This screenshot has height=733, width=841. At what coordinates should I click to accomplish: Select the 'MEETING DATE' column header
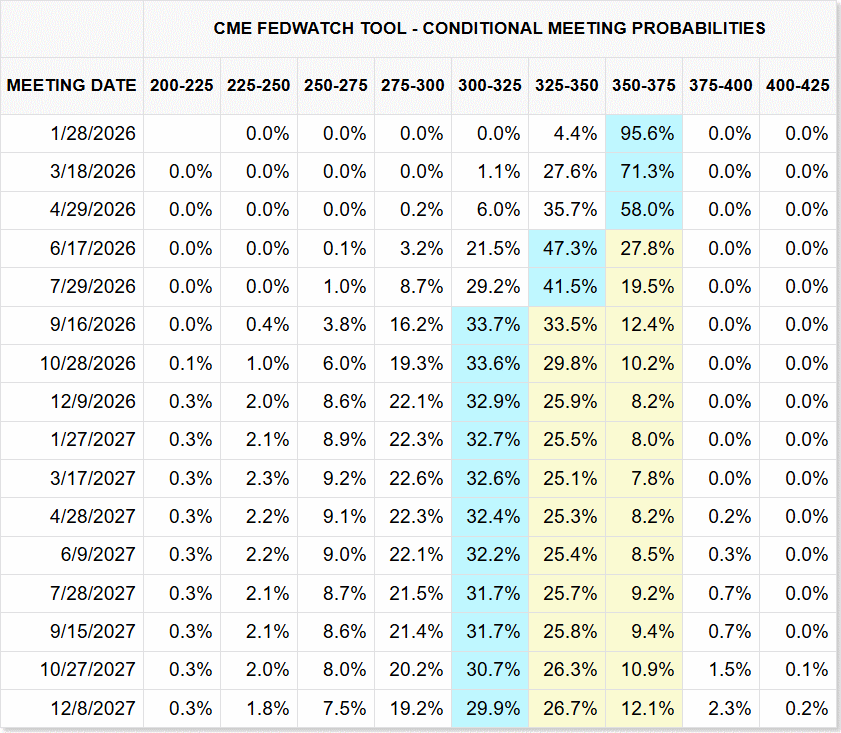pos(72,86)
